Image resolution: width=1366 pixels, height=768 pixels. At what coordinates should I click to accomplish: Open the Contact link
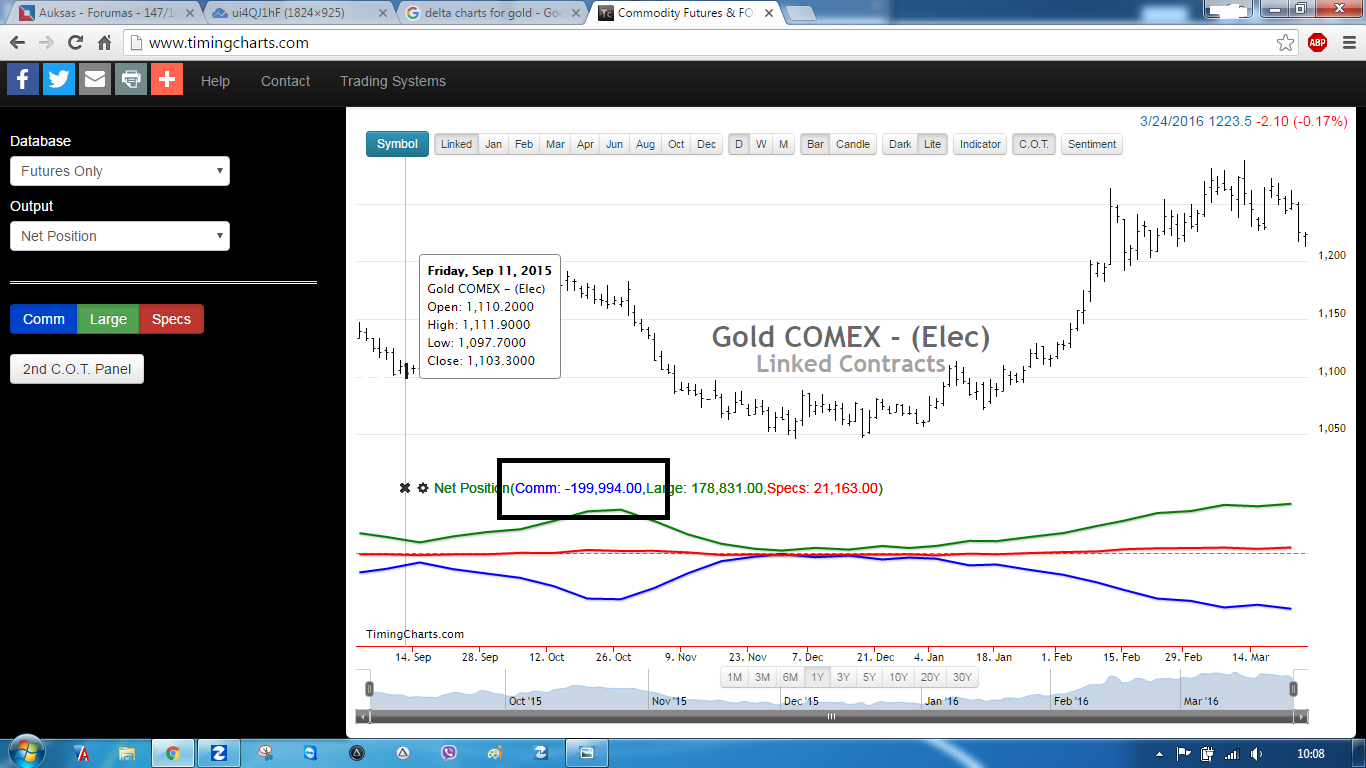pyautogui.click(x=285, y=81)
